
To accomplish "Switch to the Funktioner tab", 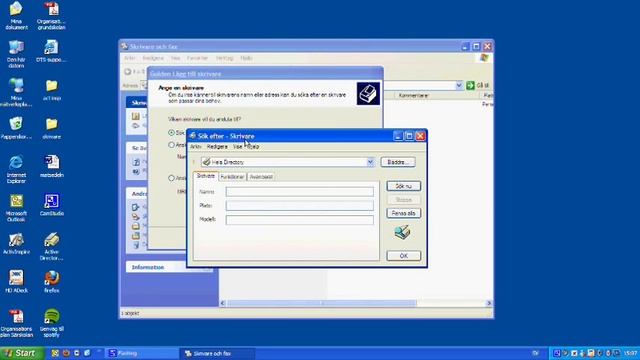I will pos(232,177).
